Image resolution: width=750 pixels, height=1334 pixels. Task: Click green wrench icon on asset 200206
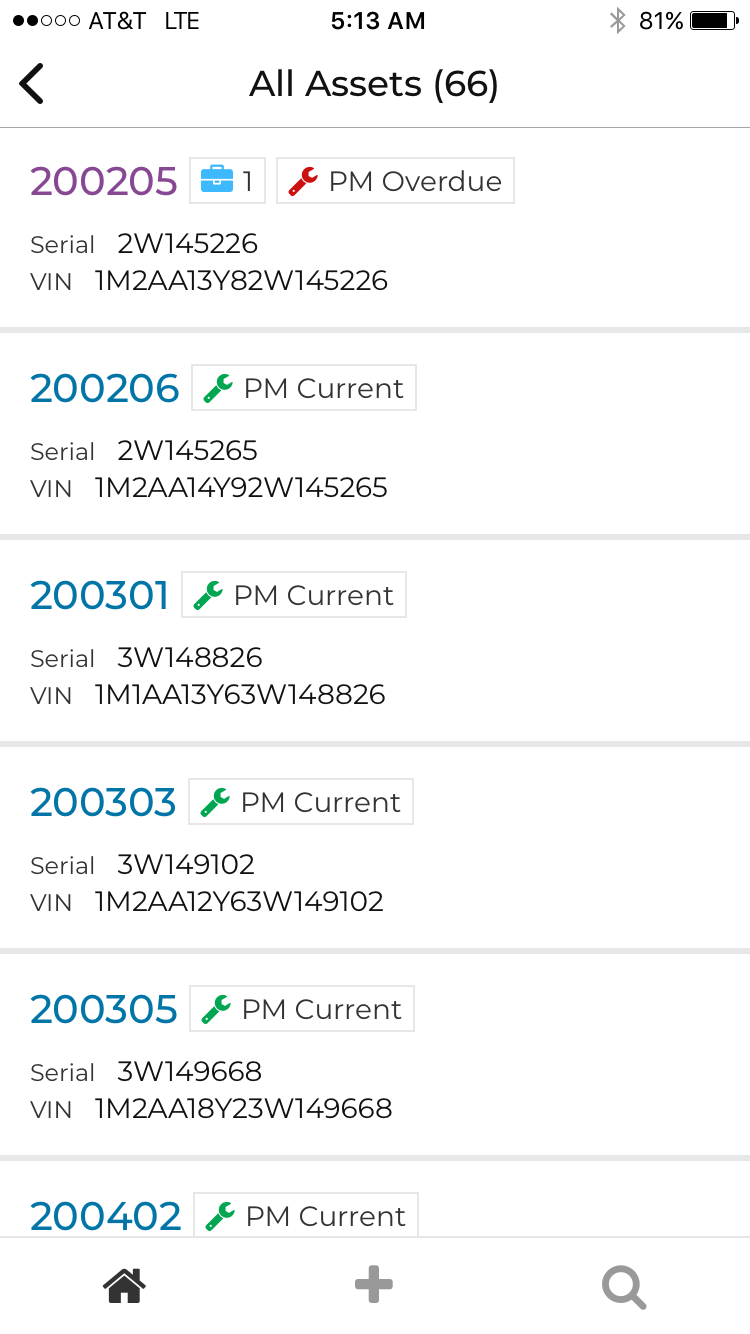(x=218, y=388)
